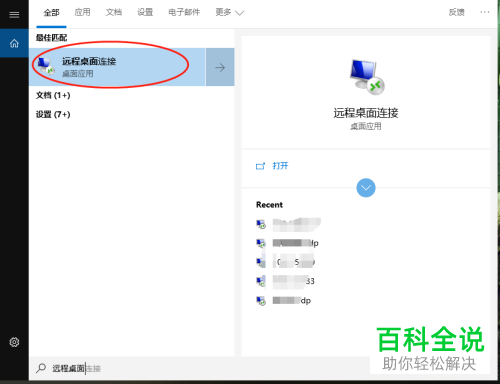Click the RDP icon of the 'fp' entry
Image resolution: width=500 pixels, height=384 pixels.
click(x=261, y=243)
